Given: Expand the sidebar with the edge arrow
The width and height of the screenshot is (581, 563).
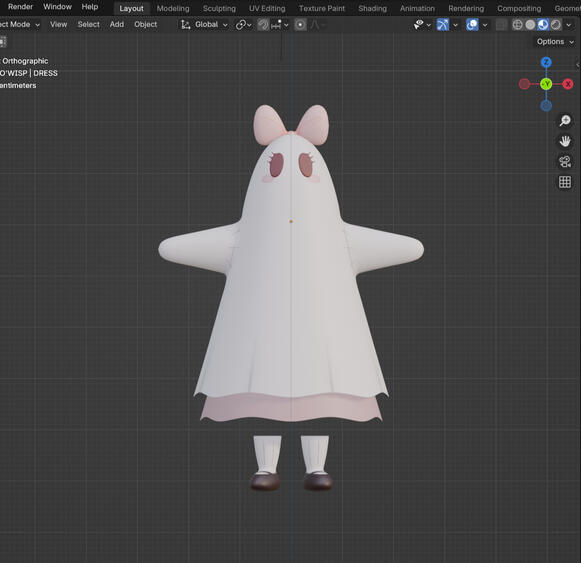Looking at the screenshot, I should [578, 64].
